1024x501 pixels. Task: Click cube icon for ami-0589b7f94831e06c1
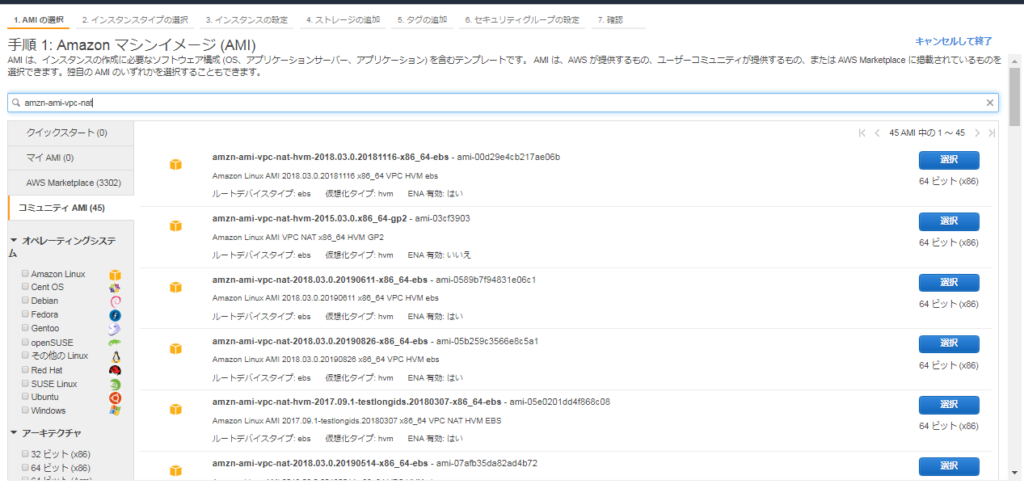pyautogui.click(x=175, y=287)
